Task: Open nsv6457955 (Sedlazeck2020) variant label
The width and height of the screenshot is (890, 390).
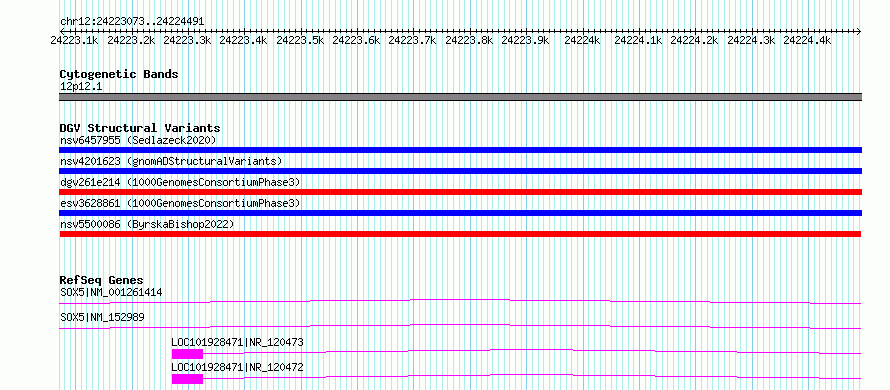Action: point(138,140)
